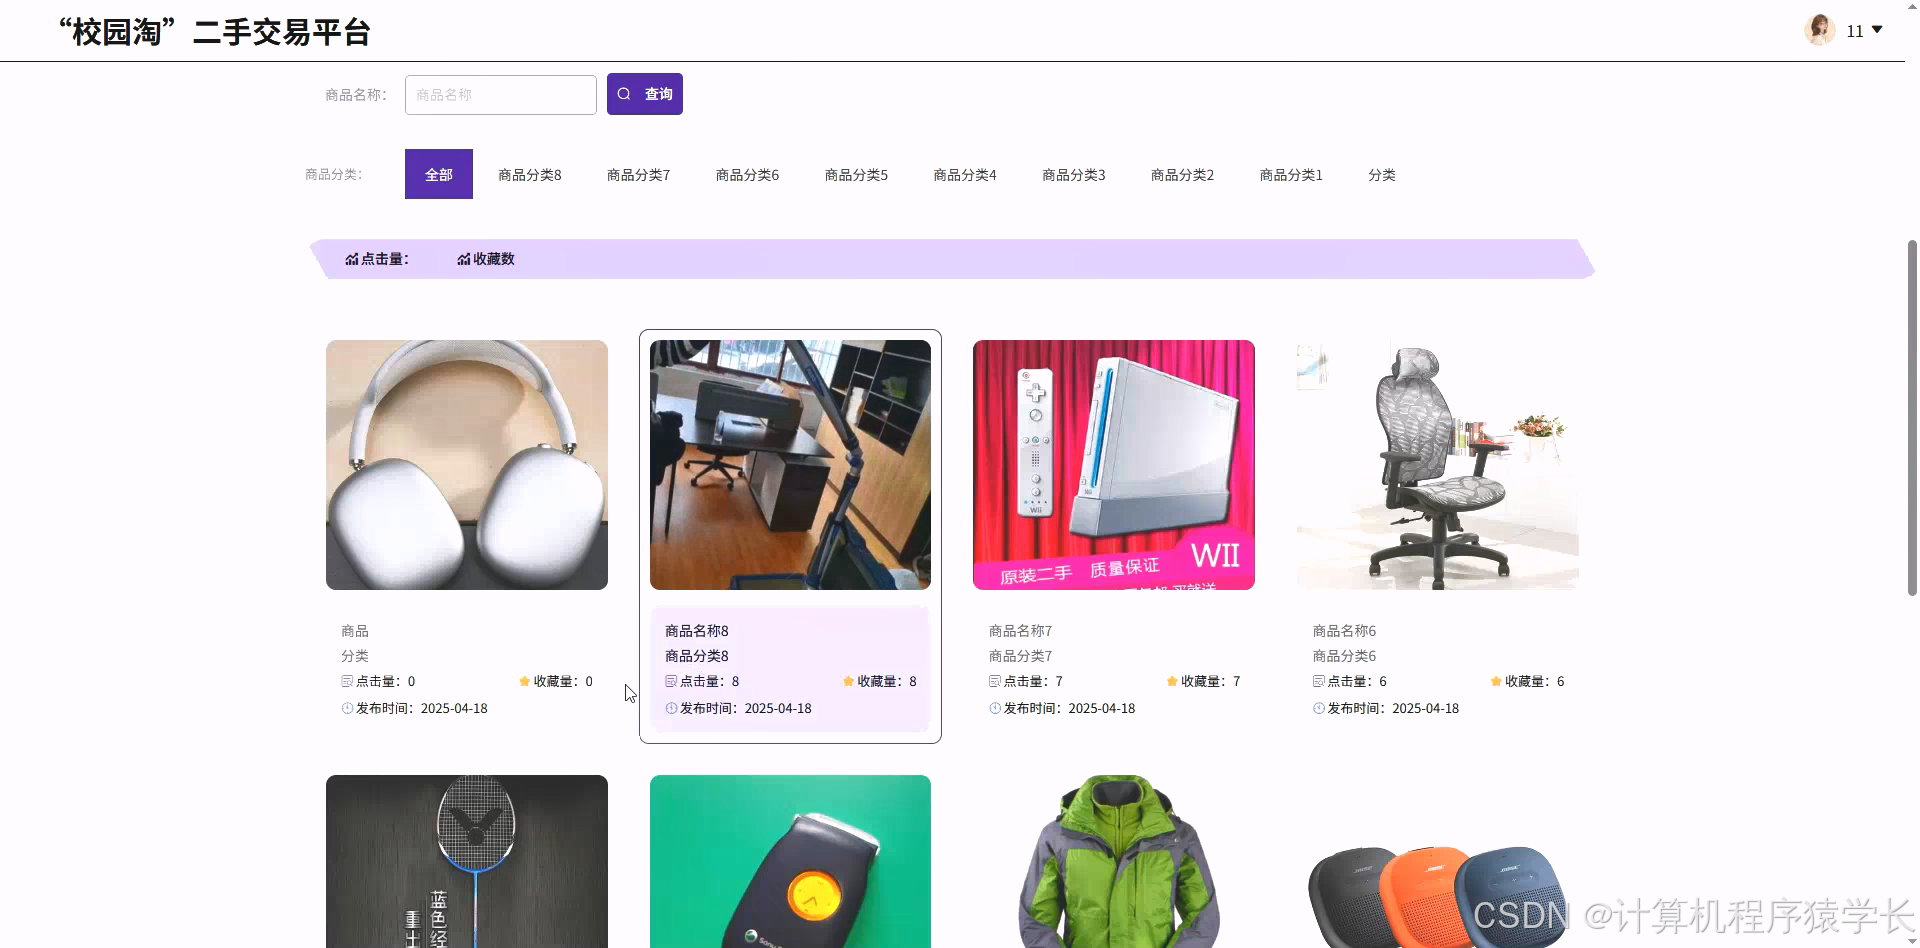Click the 查询 search button
The width and height of the screenshot is (1920, 948).
pyautogui.click(x=644, y=93)
